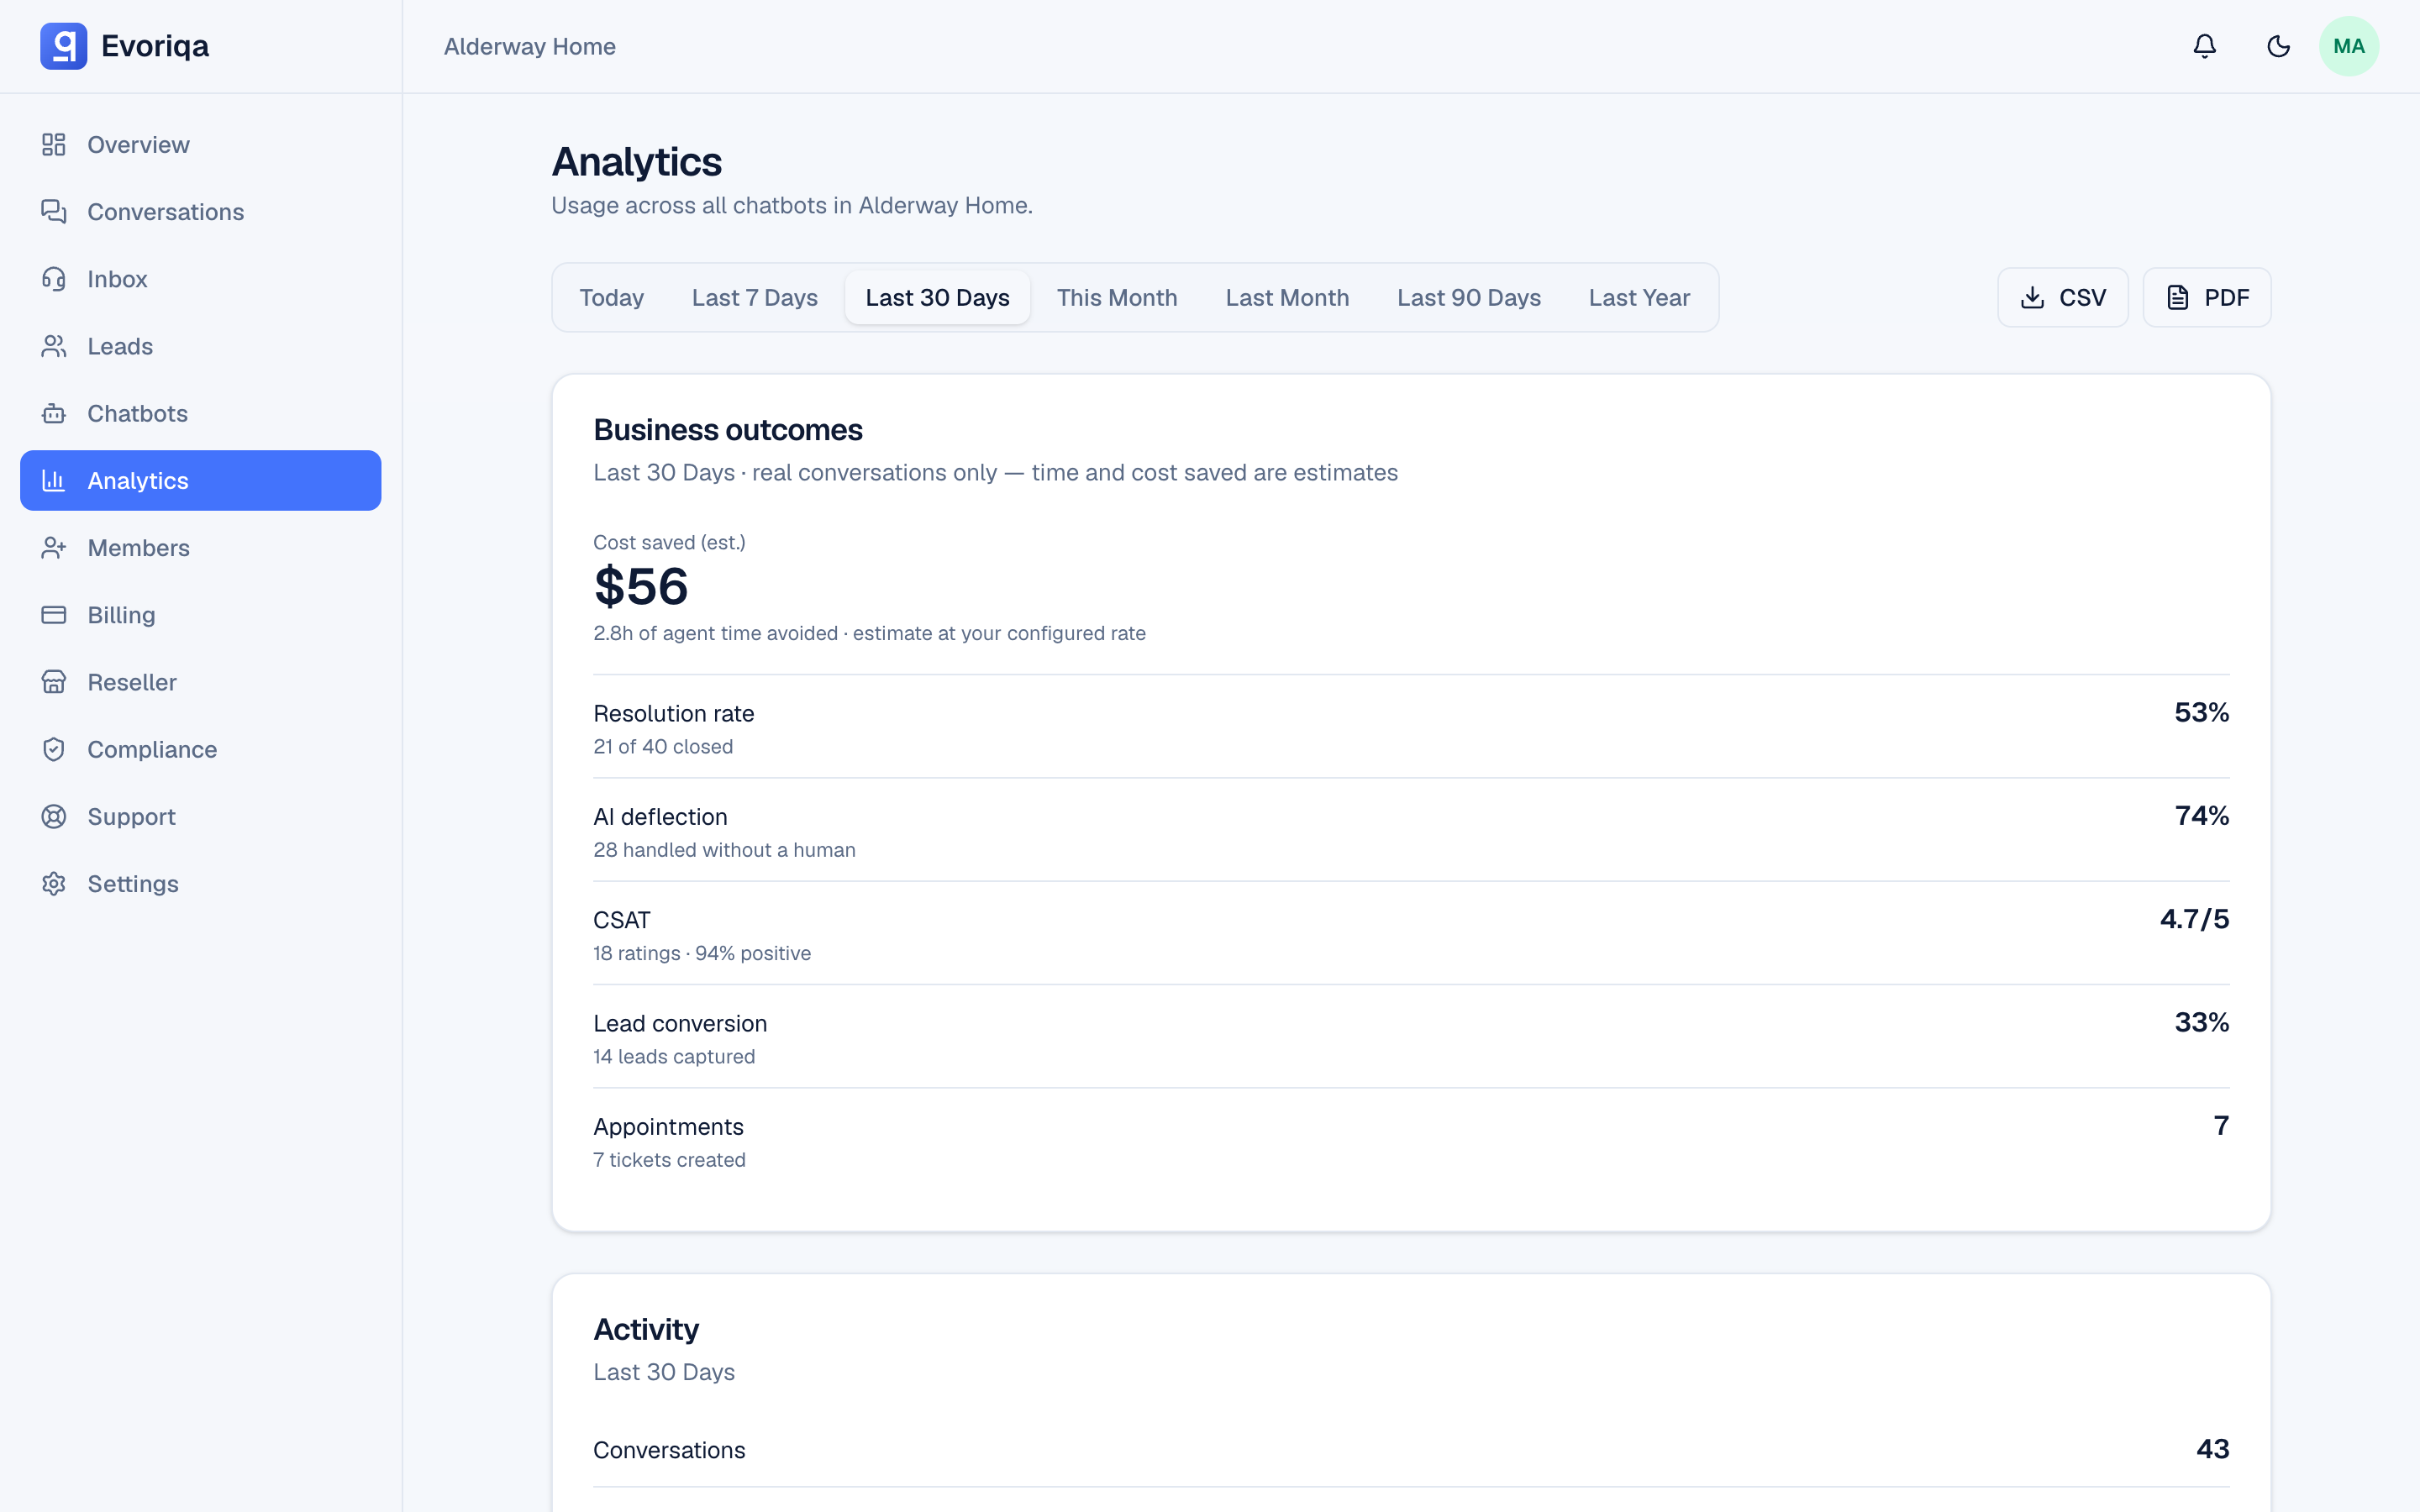Open Settings label in sidebar
The image size is (2420, 1512).
pos(133,884)
